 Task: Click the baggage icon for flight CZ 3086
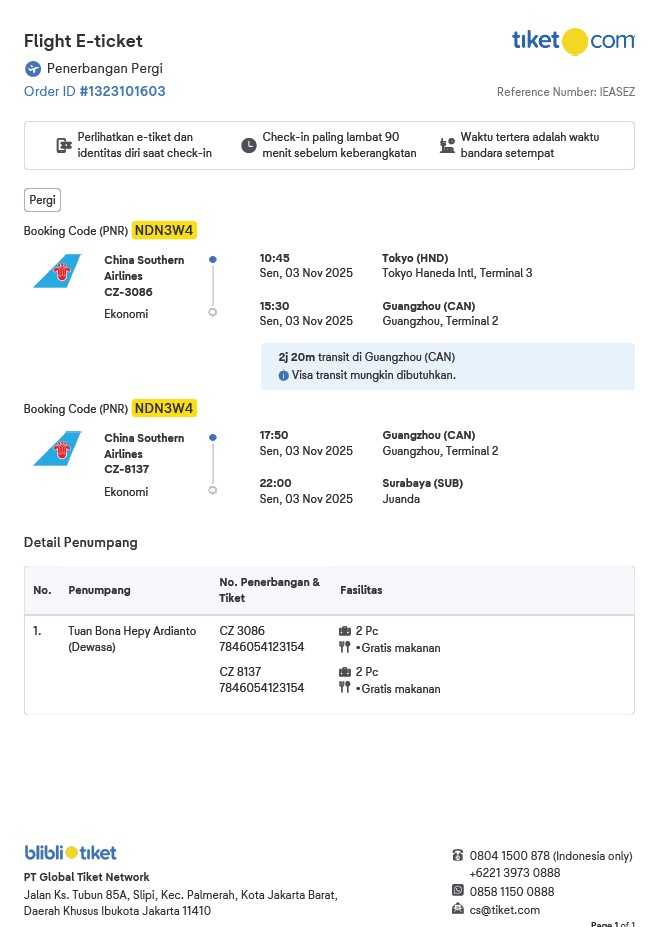click(x=345, y=631)
